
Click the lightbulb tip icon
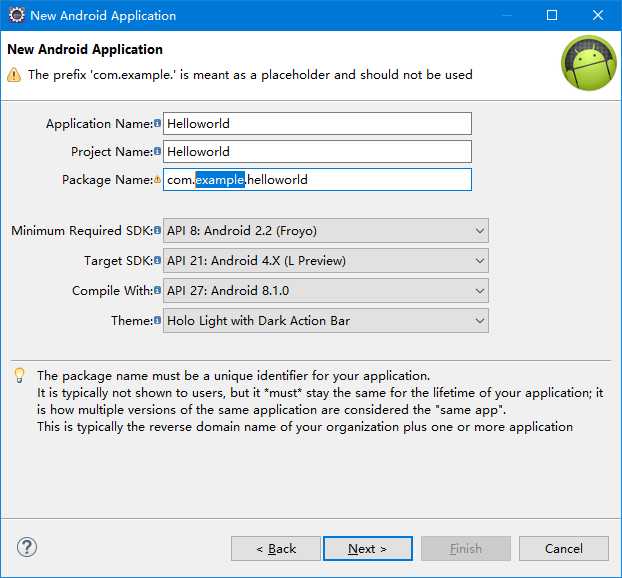click(19, 375)
